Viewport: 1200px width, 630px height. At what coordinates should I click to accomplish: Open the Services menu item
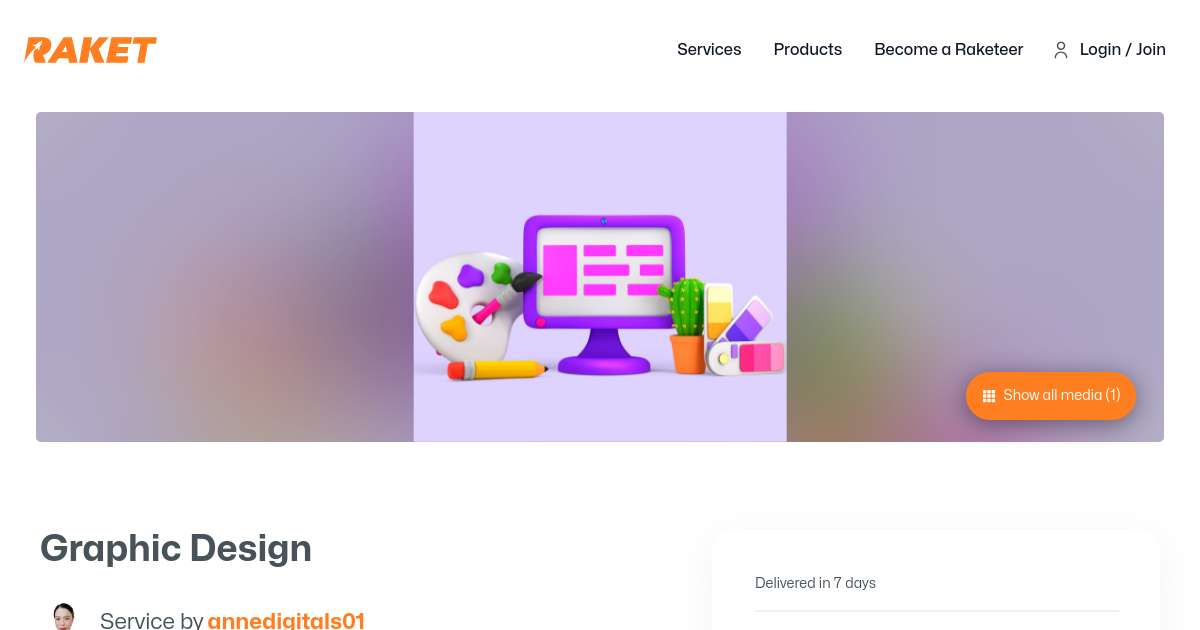pos(709,49)
